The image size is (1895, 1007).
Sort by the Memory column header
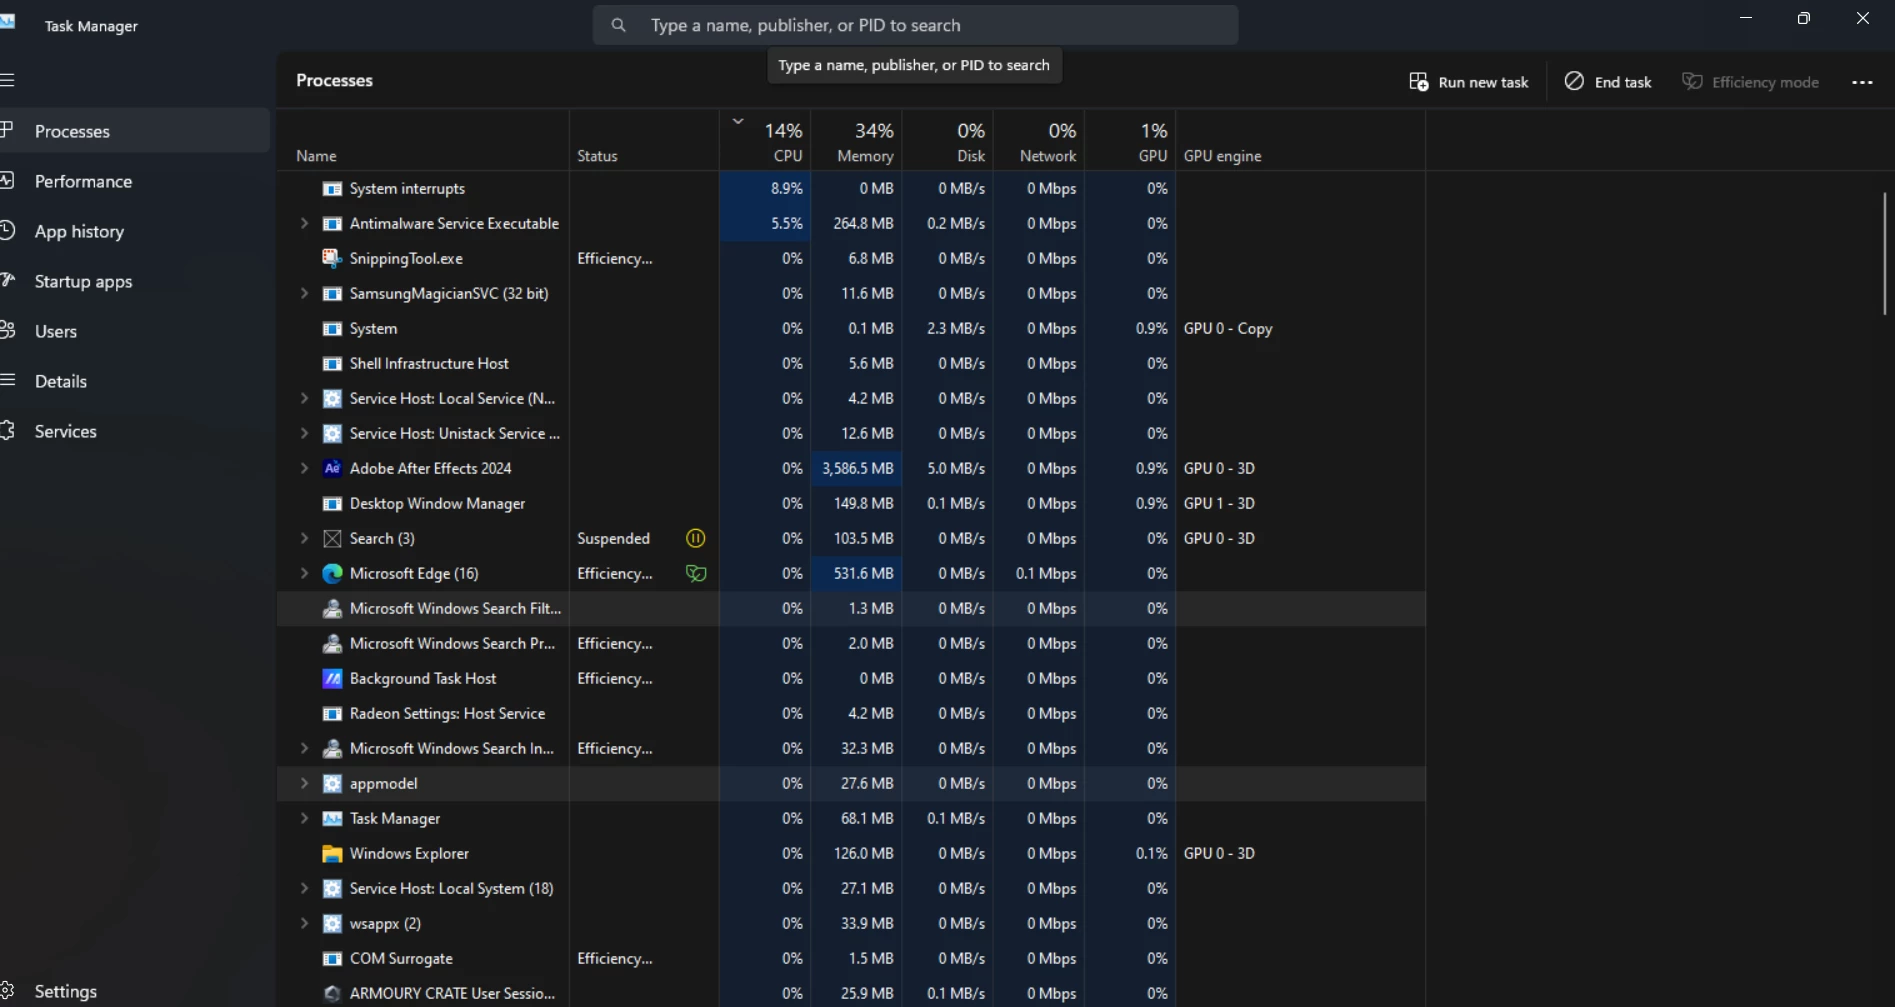coord(857,141)
